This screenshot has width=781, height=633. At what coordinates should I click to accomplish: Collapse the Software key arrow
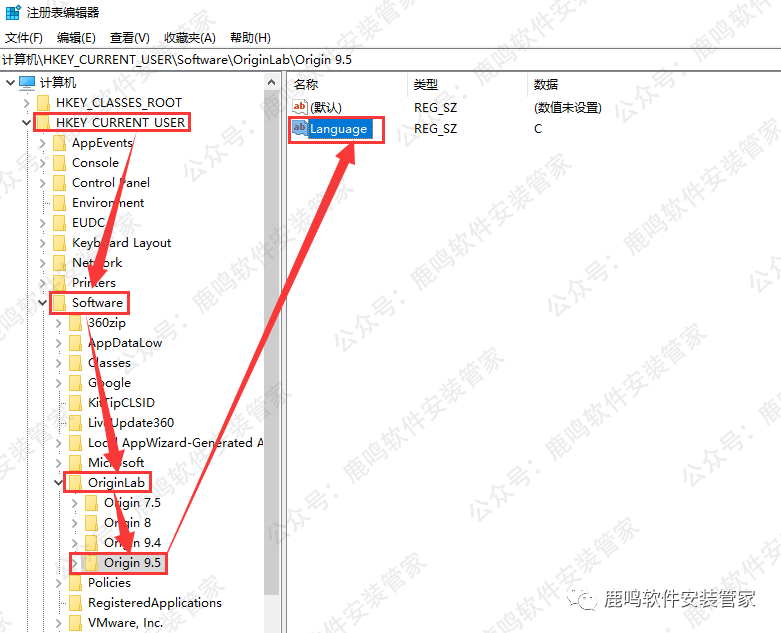coord(42,303)
